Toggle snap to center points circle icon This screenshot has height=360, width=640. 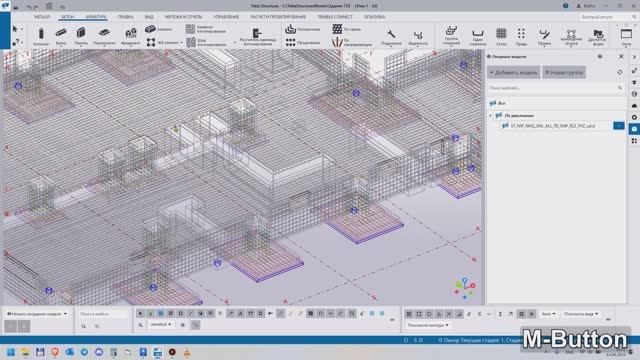click(x=429, y=314)
